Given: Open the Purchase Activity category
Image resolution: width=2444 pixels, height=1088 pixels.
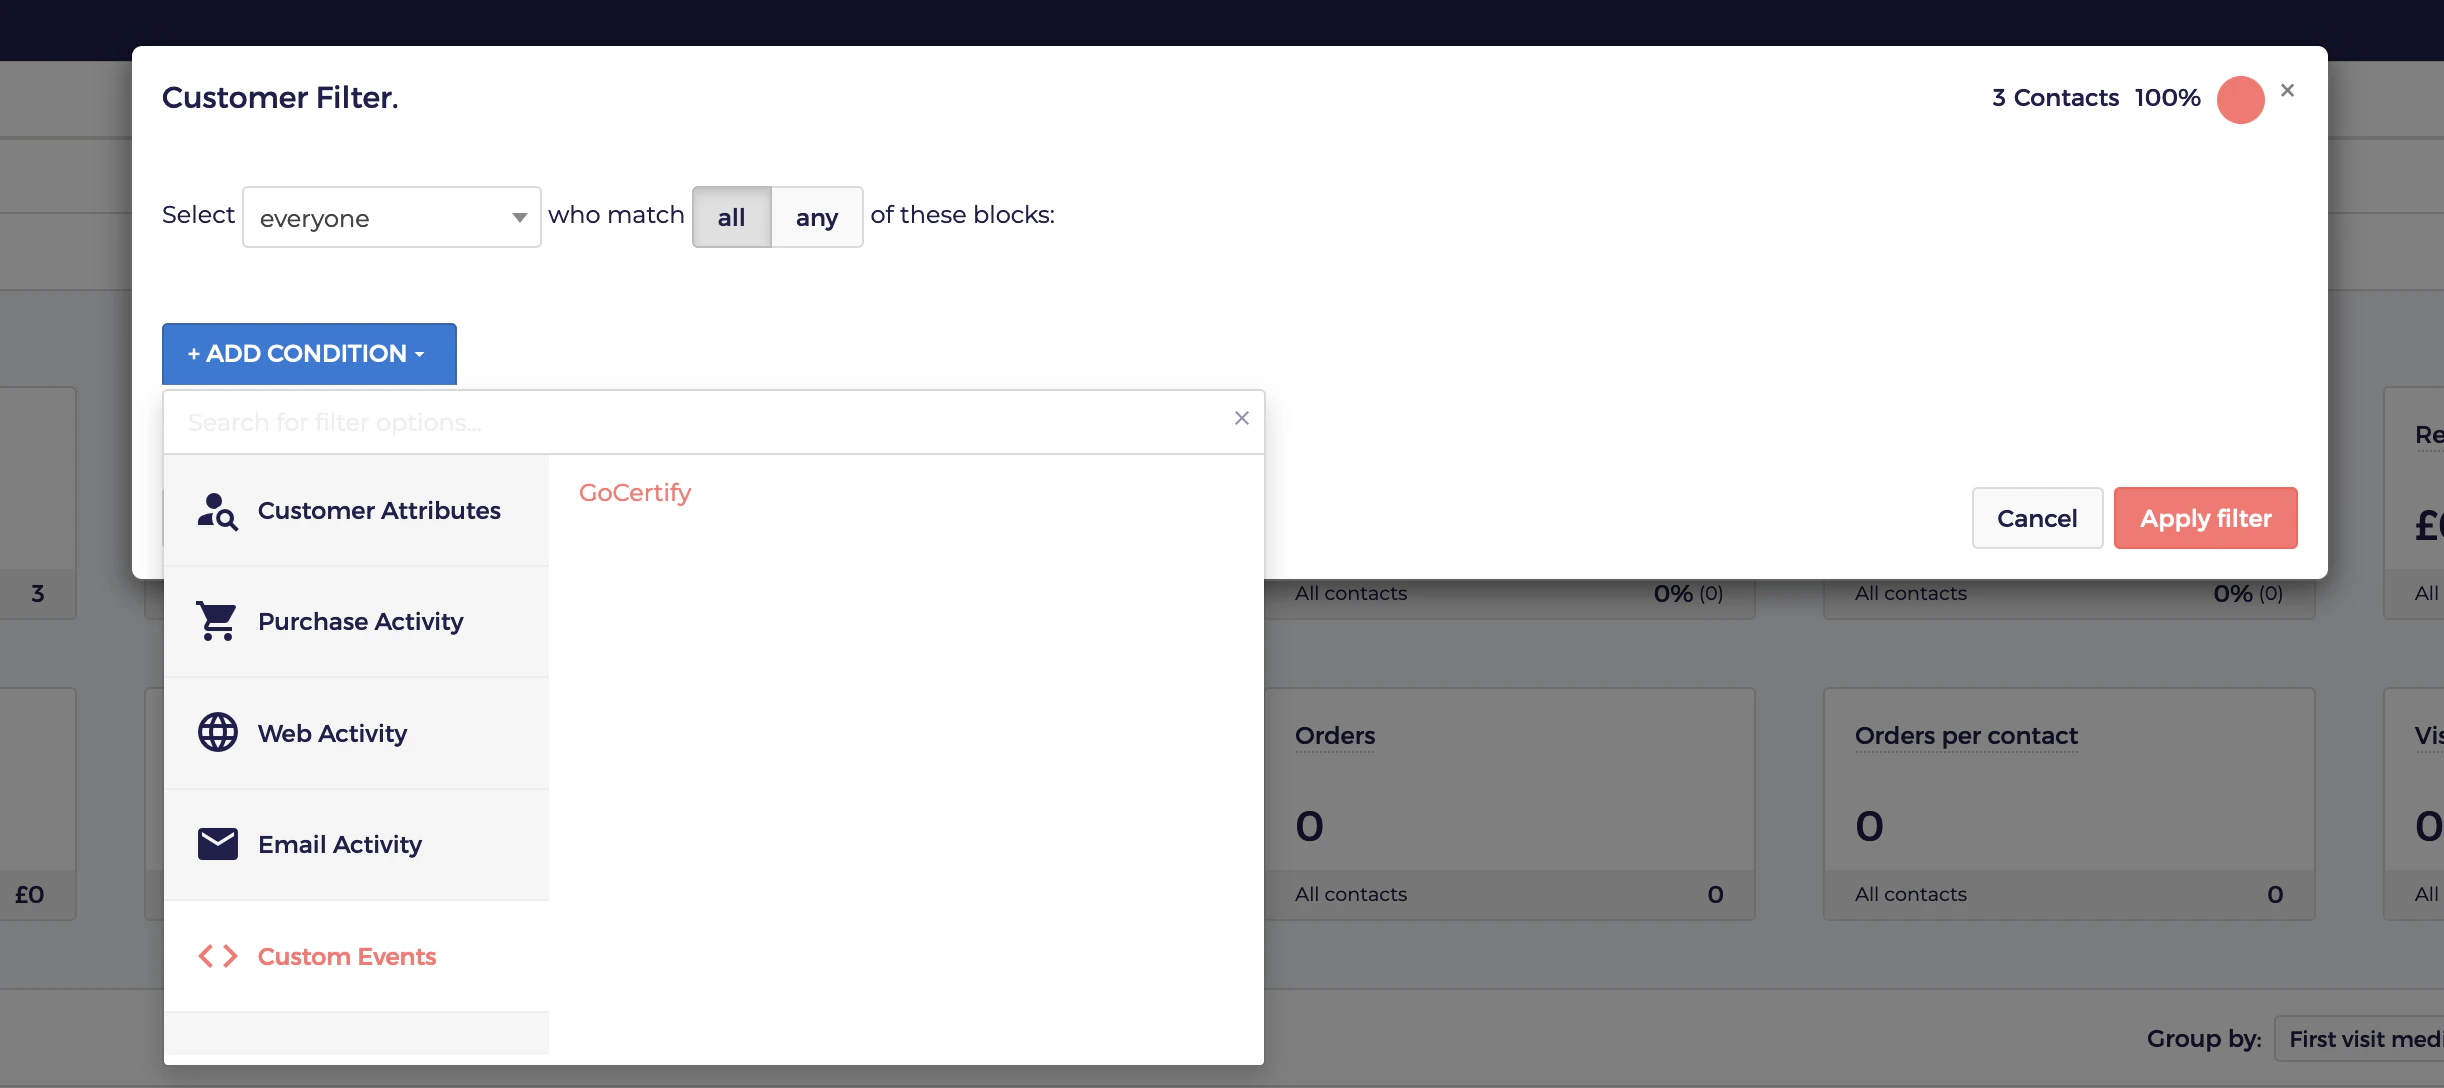Looking at the screenshot, I should [356, 622].
